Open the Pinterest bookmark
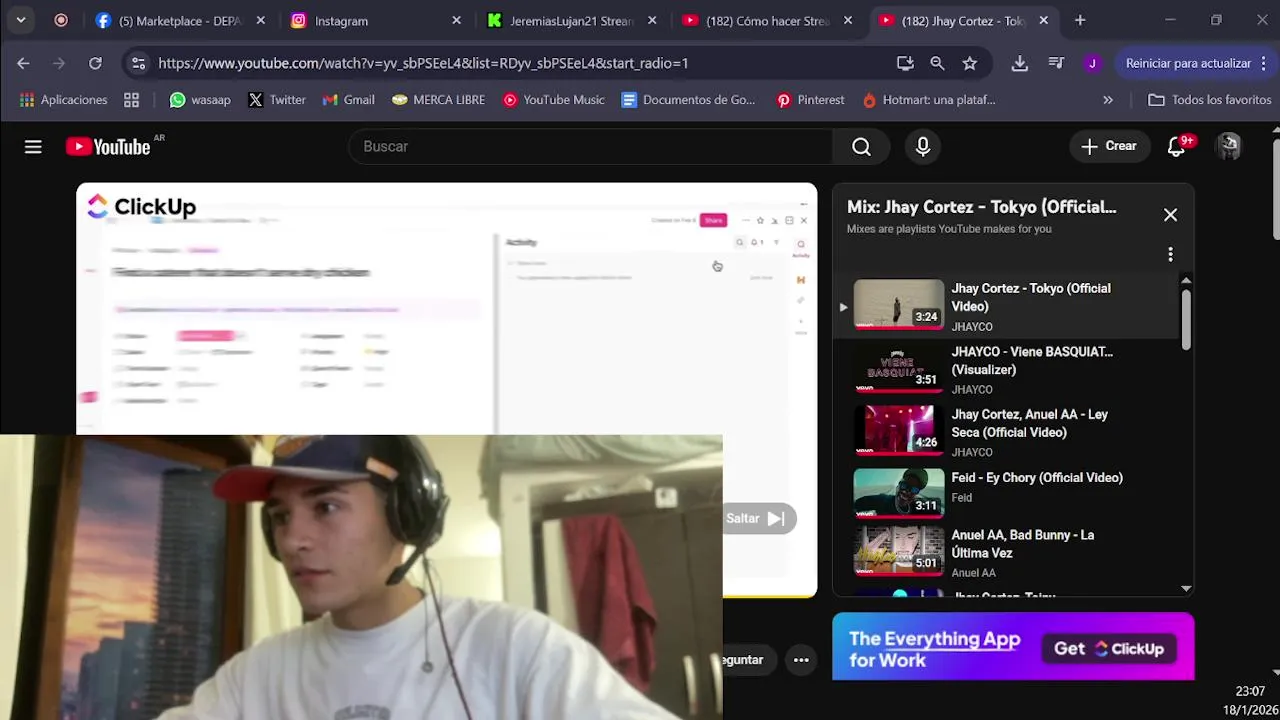1280x720 pixels. coord(810,100)
